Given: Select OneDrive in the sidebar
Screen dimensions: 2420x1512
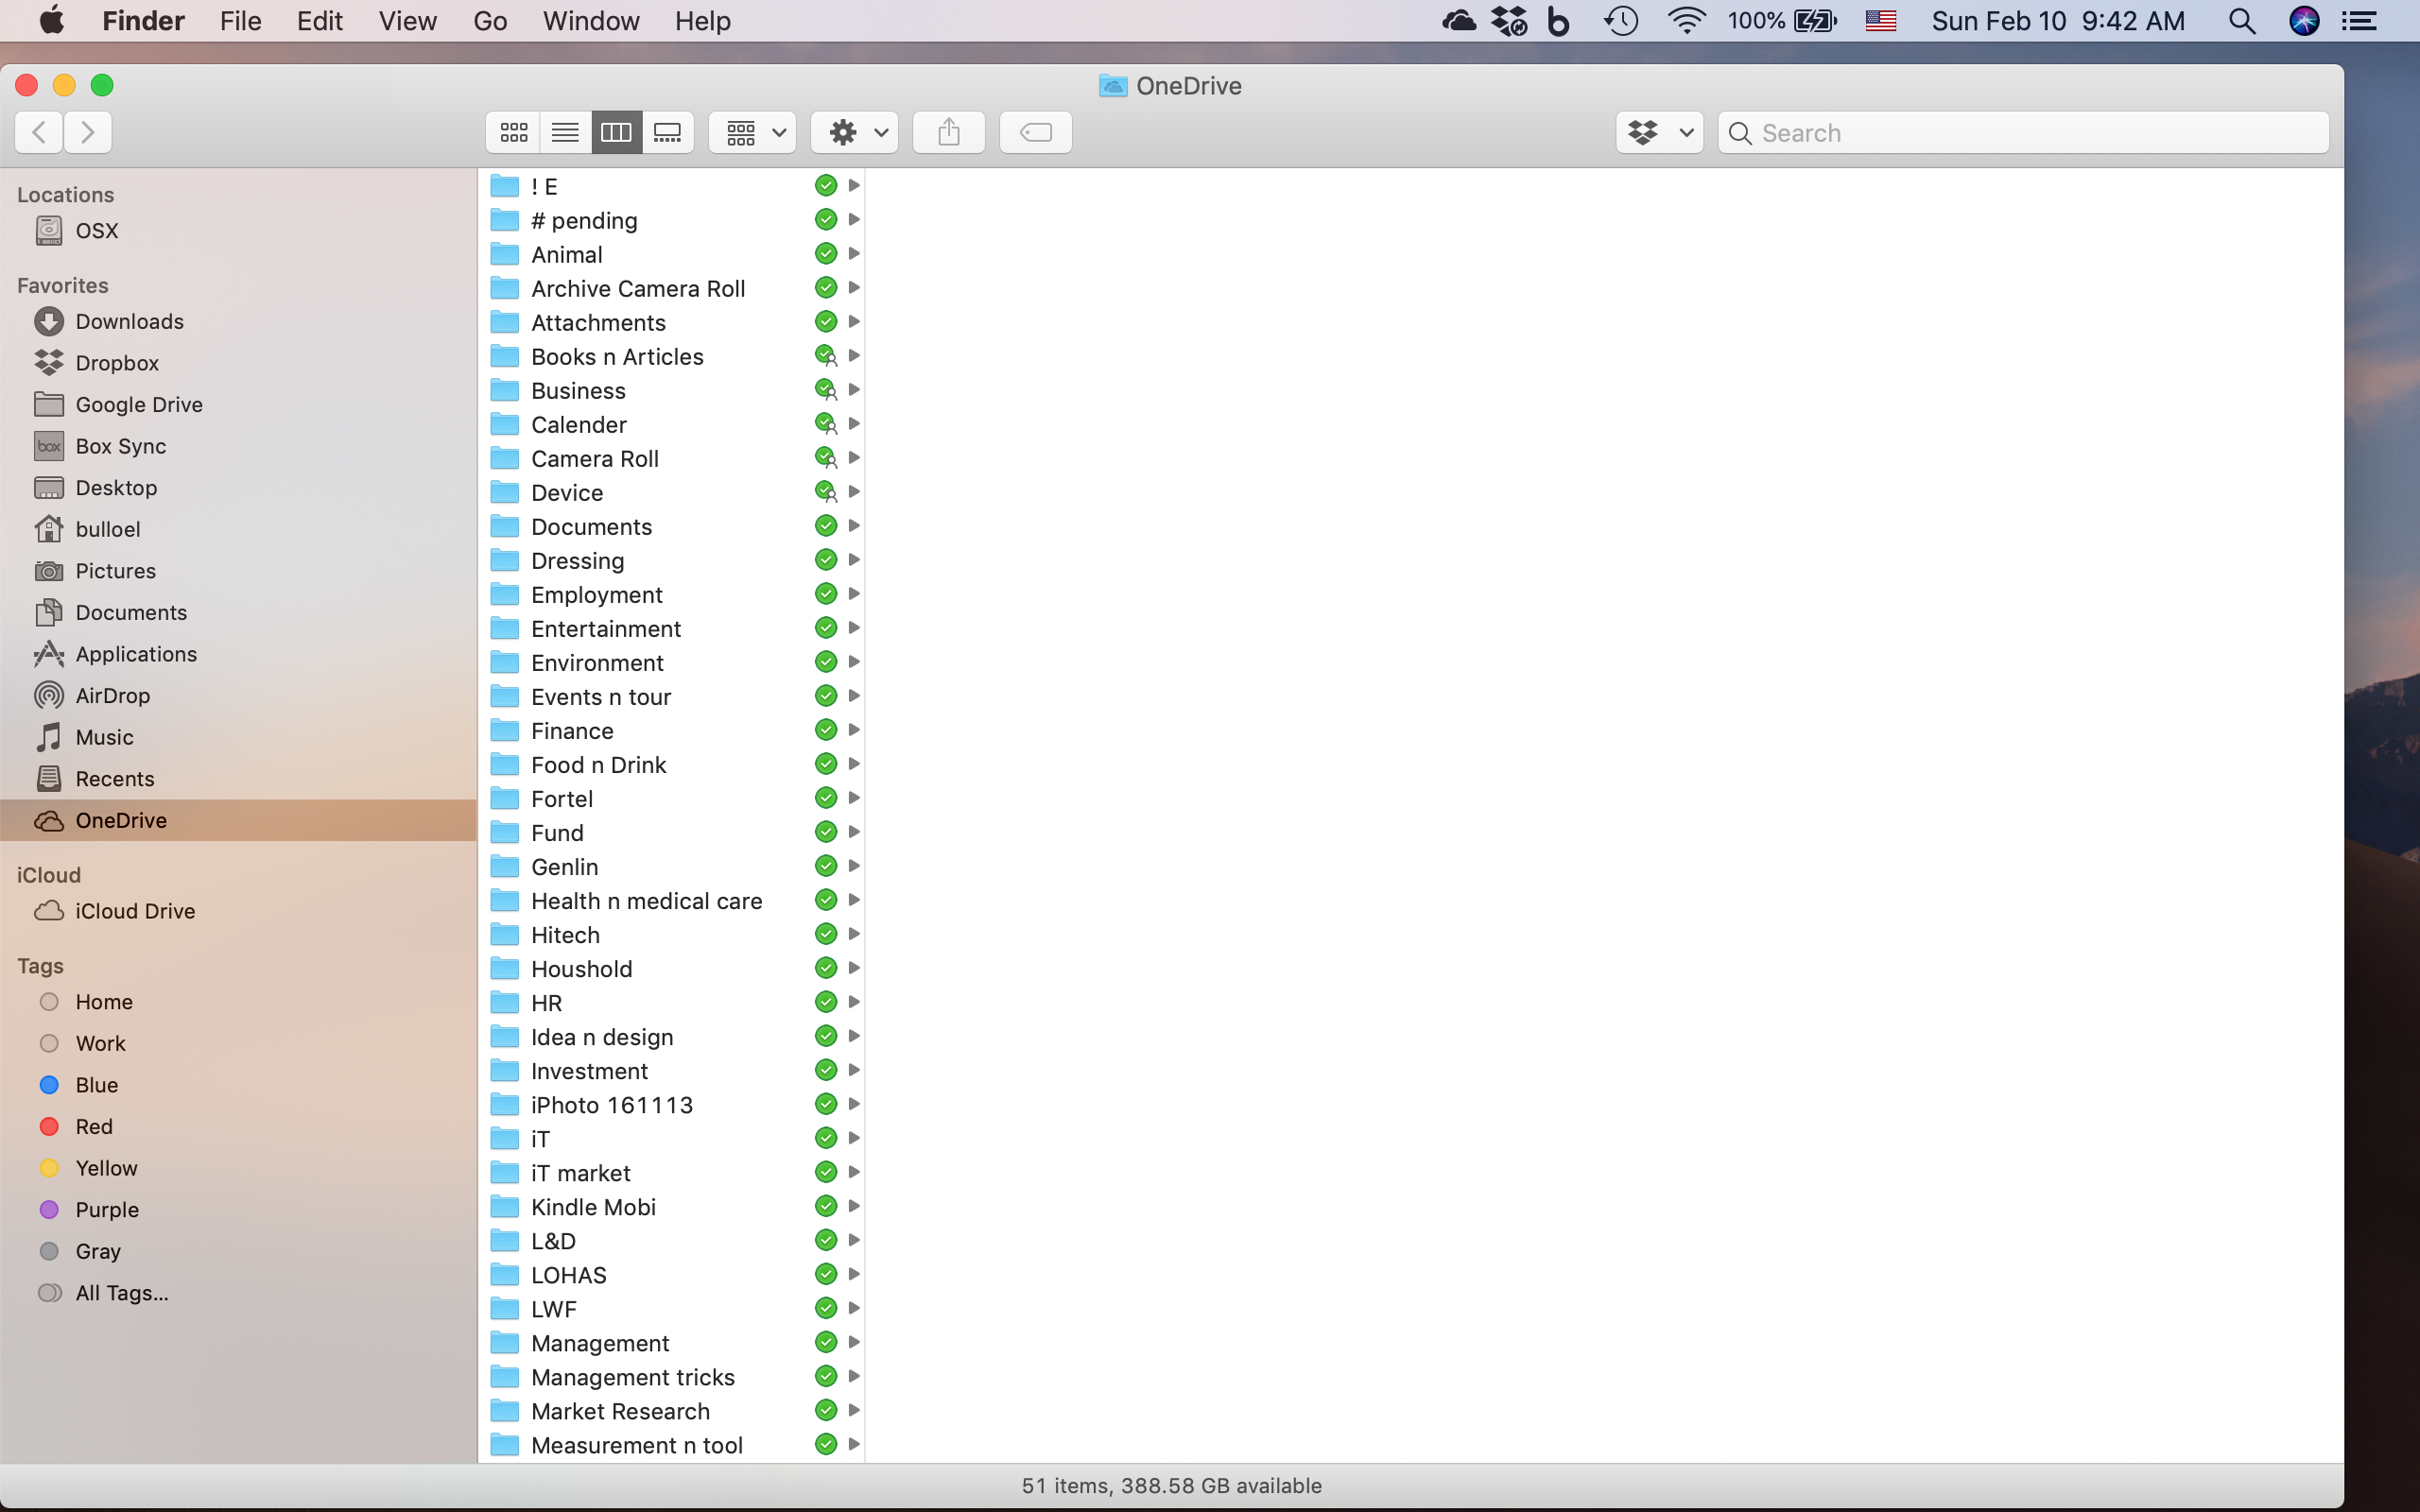Looking at the screenshot, I should point(238,820).
